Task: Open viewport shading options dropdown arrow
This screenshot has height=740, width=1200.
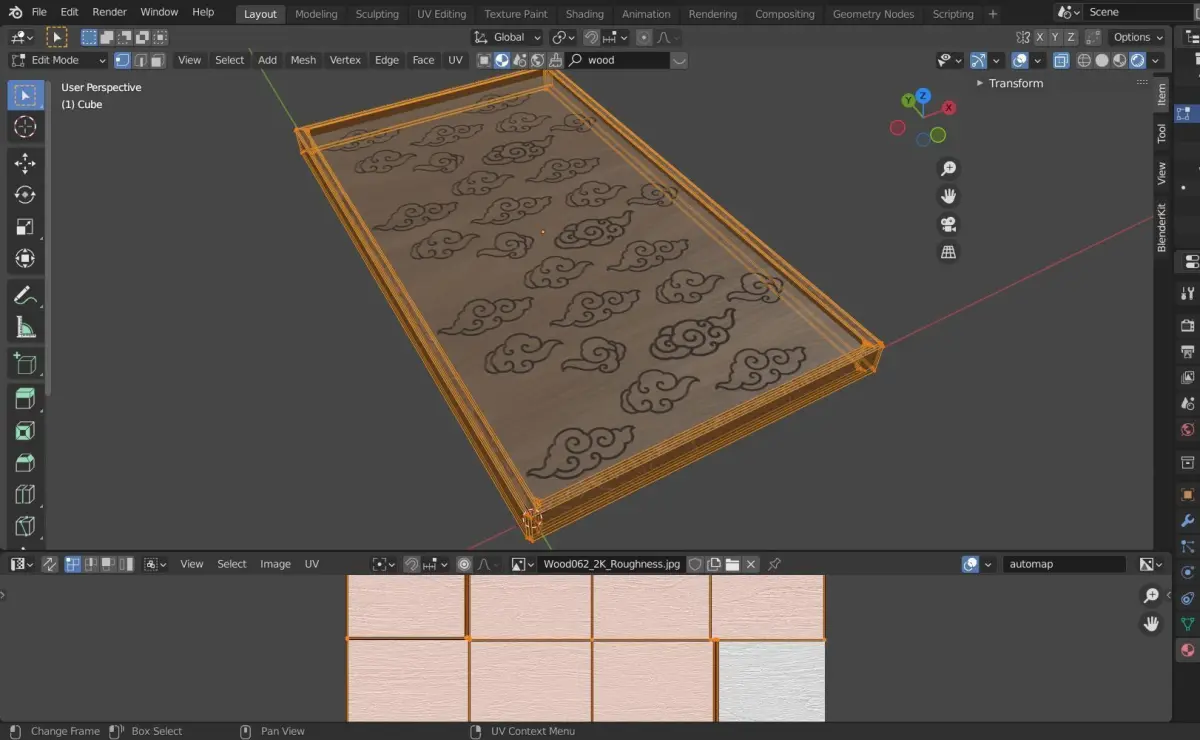Action: tap(1157, 60)
